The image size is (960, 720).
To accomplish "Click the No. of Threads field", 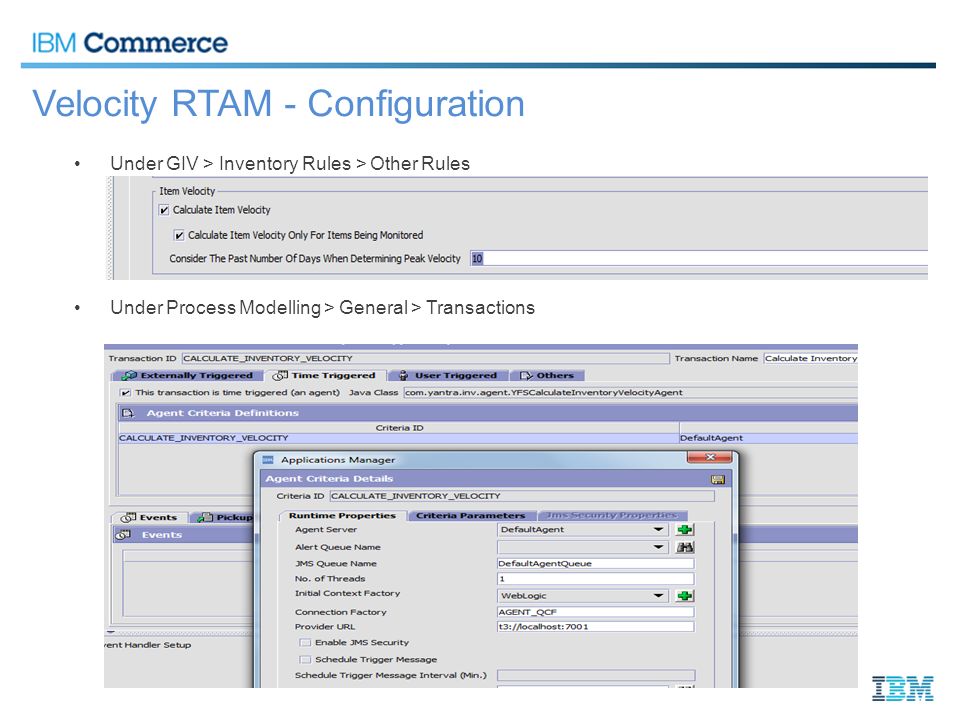I will coord(595,579).
